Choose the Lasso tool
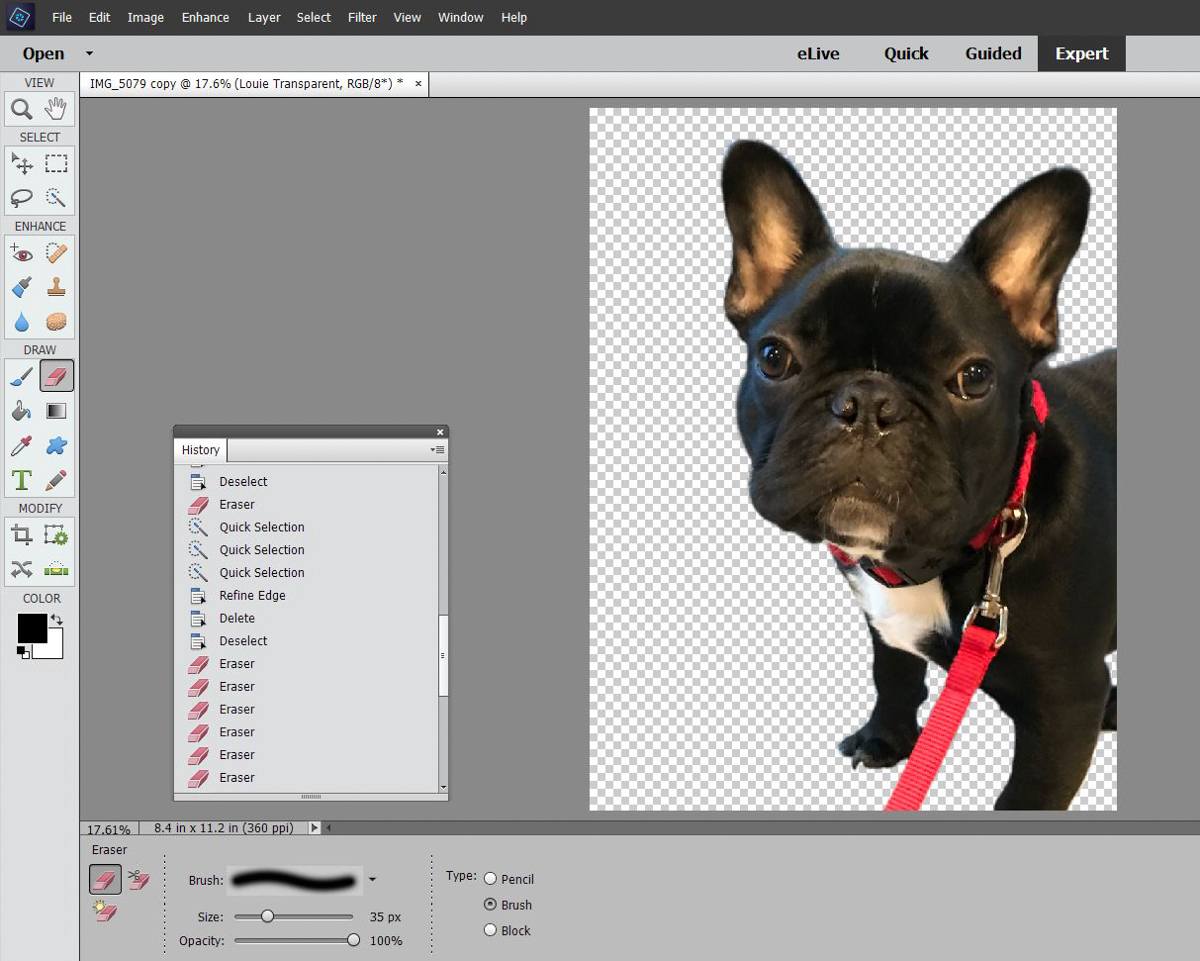1200x961 pixels. 22,197
